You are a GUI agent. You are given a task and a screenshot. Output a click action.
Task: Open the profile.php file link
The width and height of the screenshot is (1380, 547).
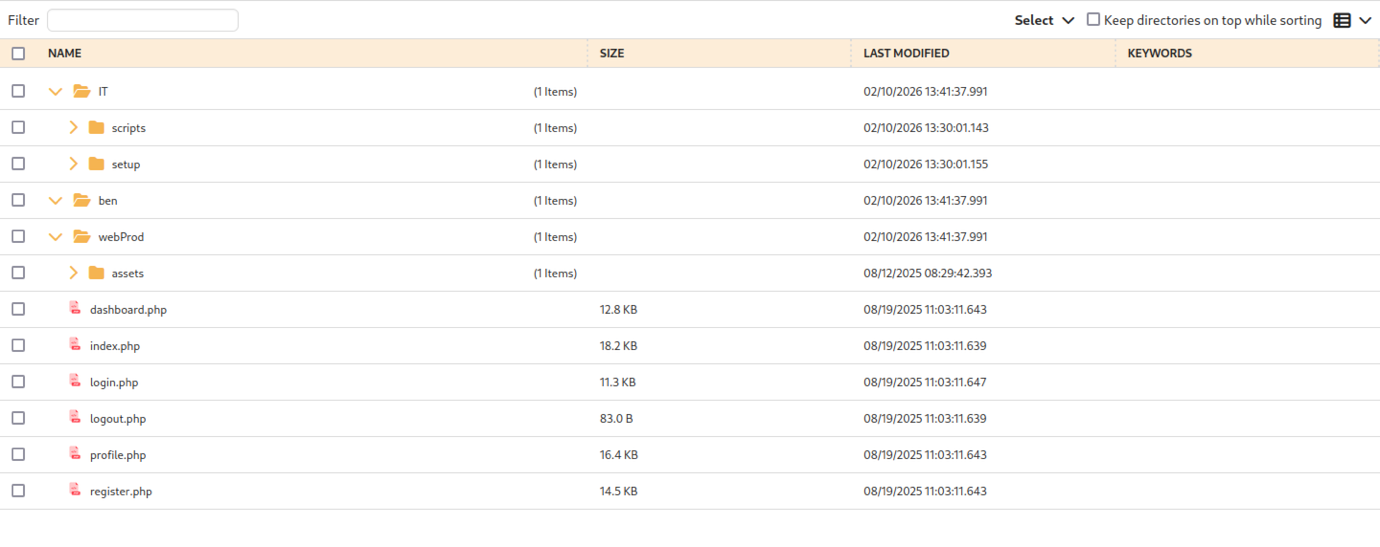coord(118,455)
